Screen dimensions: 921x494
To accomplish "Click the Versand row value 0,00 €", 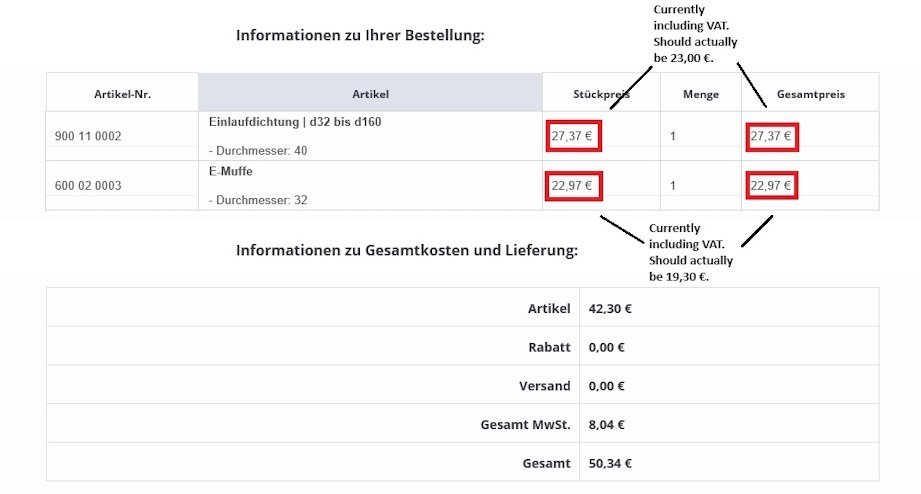I will click(606, 386).
